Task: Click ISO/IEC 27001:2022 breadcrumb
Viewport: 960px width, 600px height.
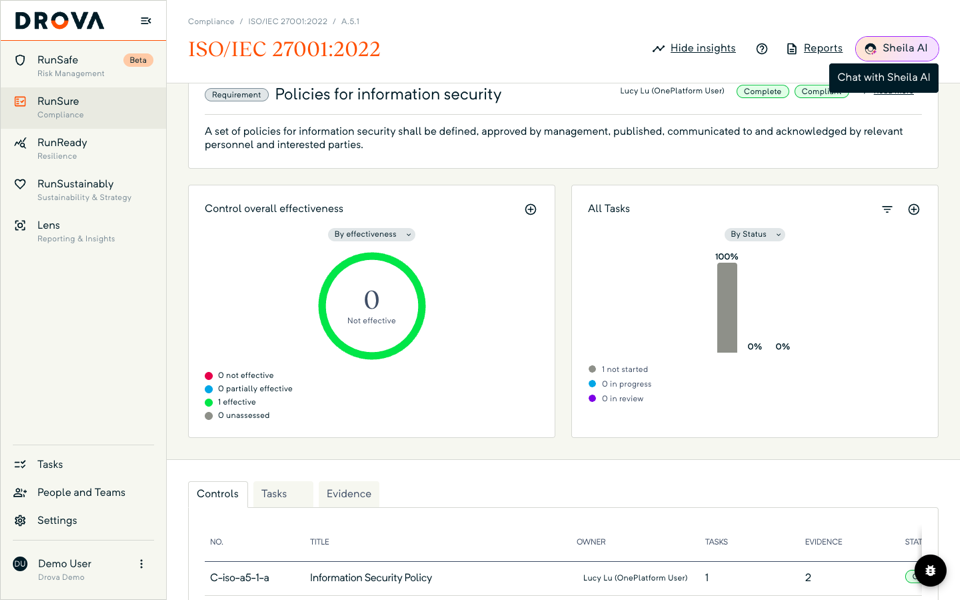Action: coord(288,21)
